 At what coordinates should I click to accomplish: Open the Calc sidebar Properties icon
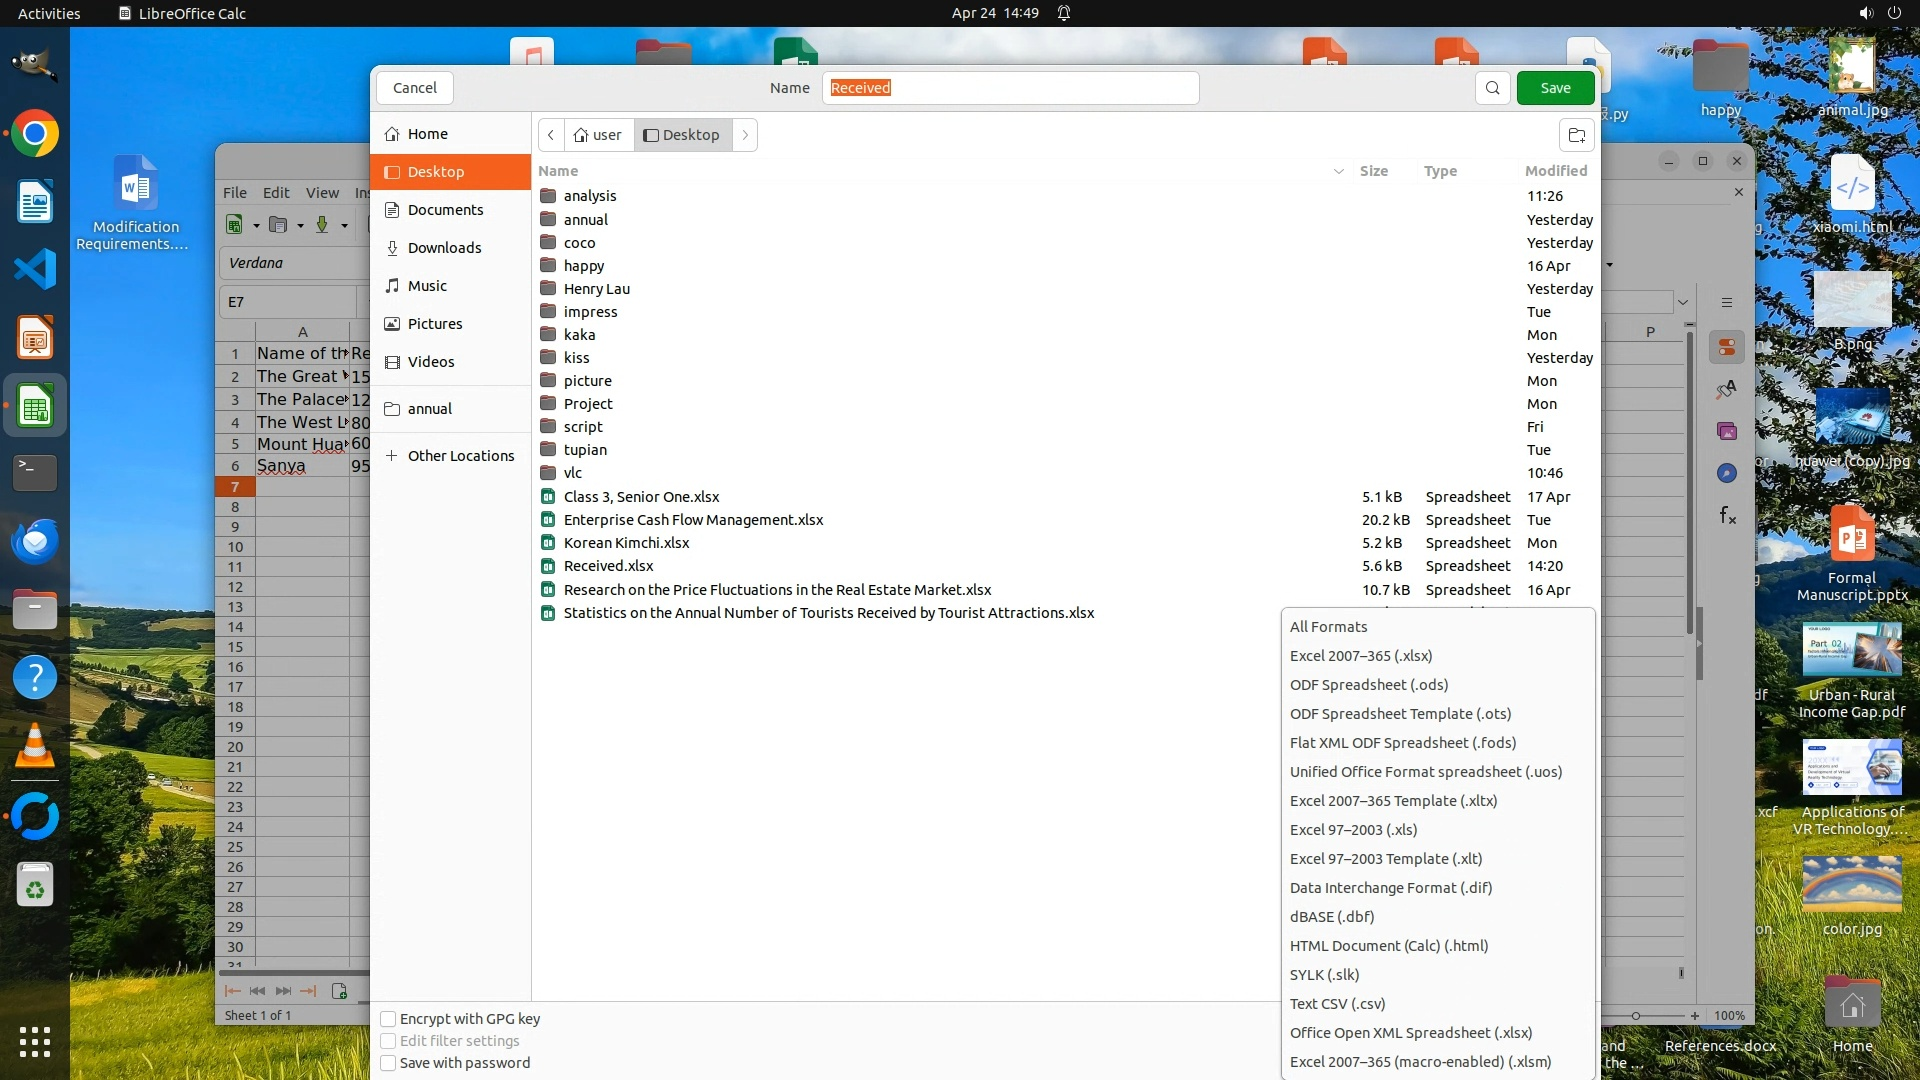[x=1727, y=347]
